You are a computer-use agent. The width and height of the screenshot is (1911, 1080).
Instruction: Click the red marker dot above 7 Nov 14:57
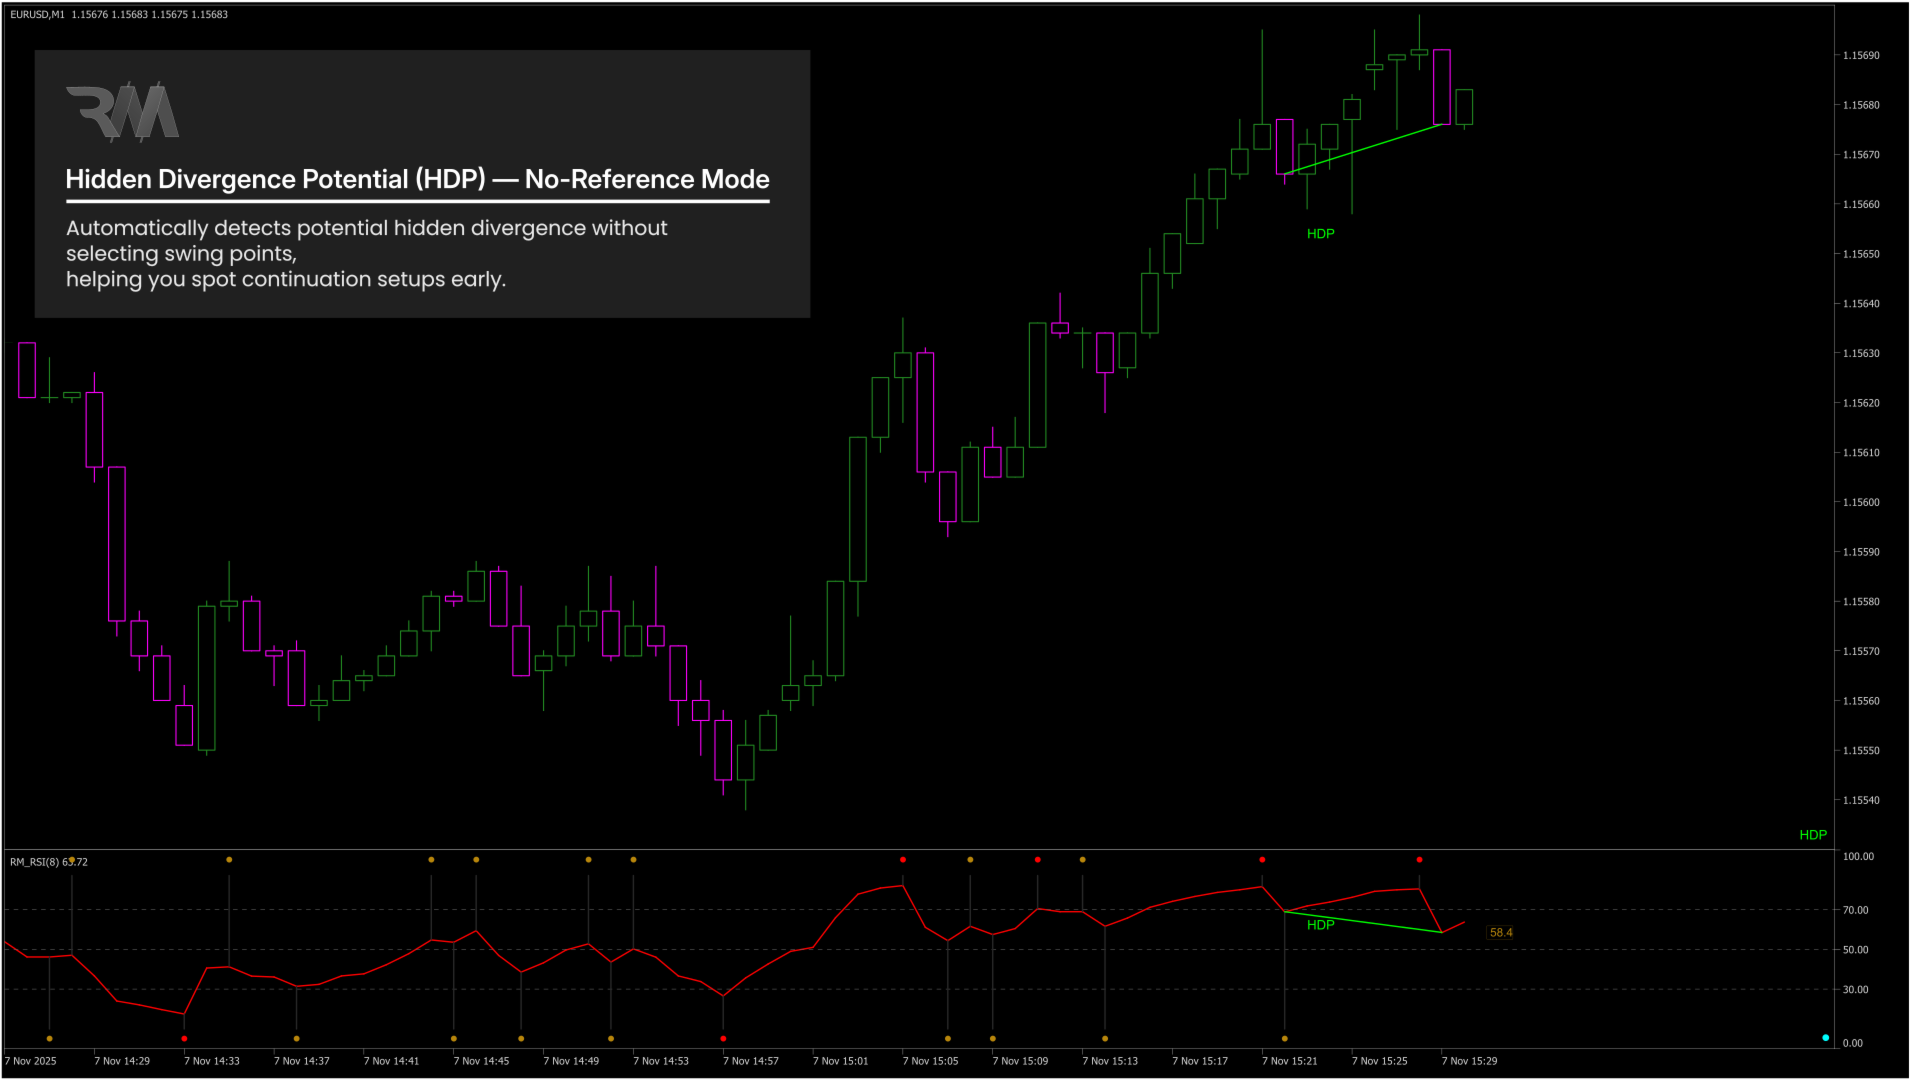[x=723, y=1039]
